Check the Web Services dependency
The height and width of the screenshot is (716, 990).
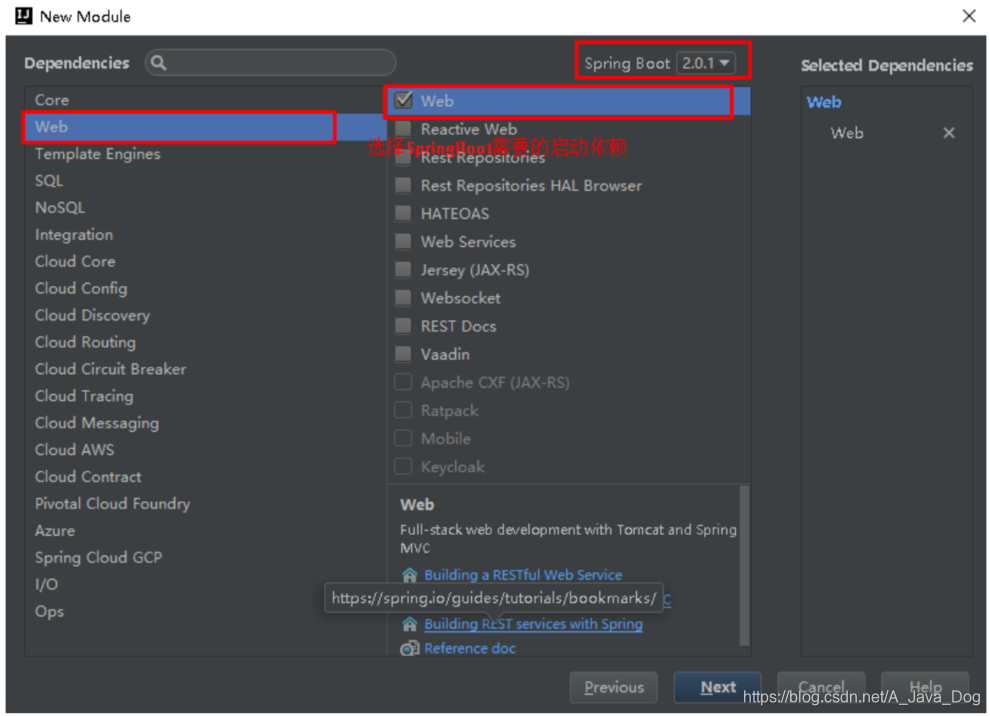point(403,241)
